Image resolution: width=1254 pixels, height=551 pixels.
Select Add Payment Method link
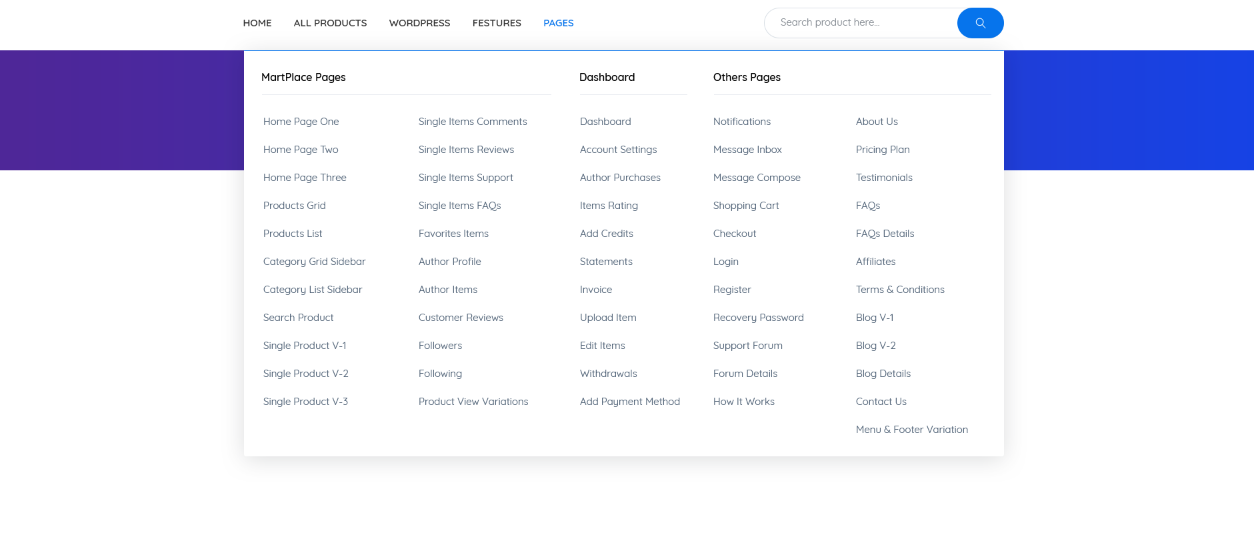tap(629, 402)
